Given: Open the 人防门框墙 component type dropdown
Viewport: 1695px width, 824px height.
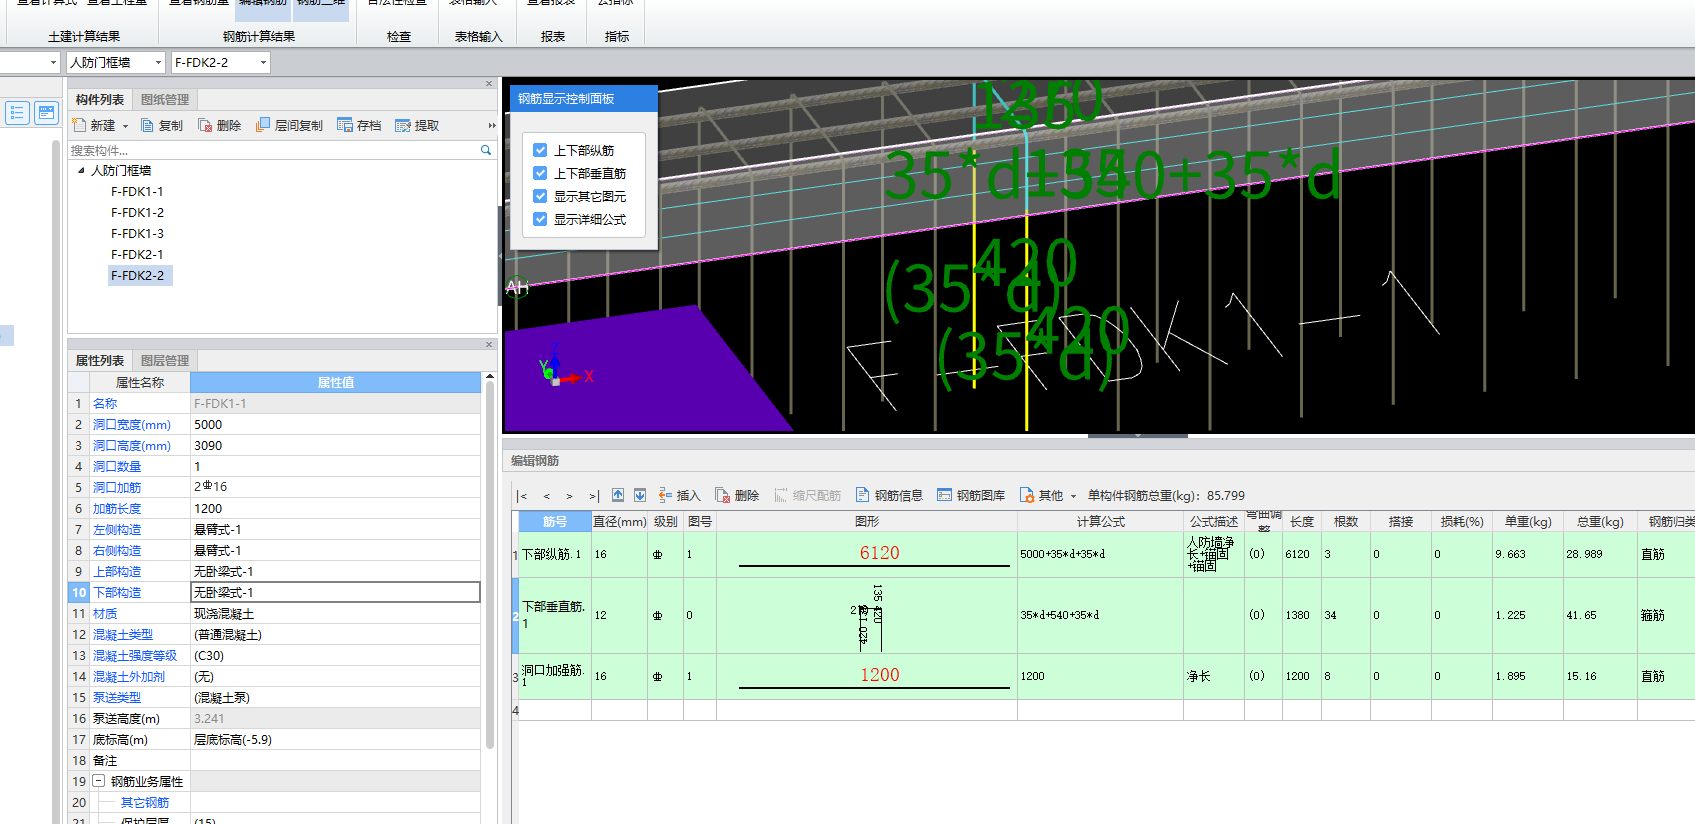Looking at the screenshot, I should tap(158, 62).
